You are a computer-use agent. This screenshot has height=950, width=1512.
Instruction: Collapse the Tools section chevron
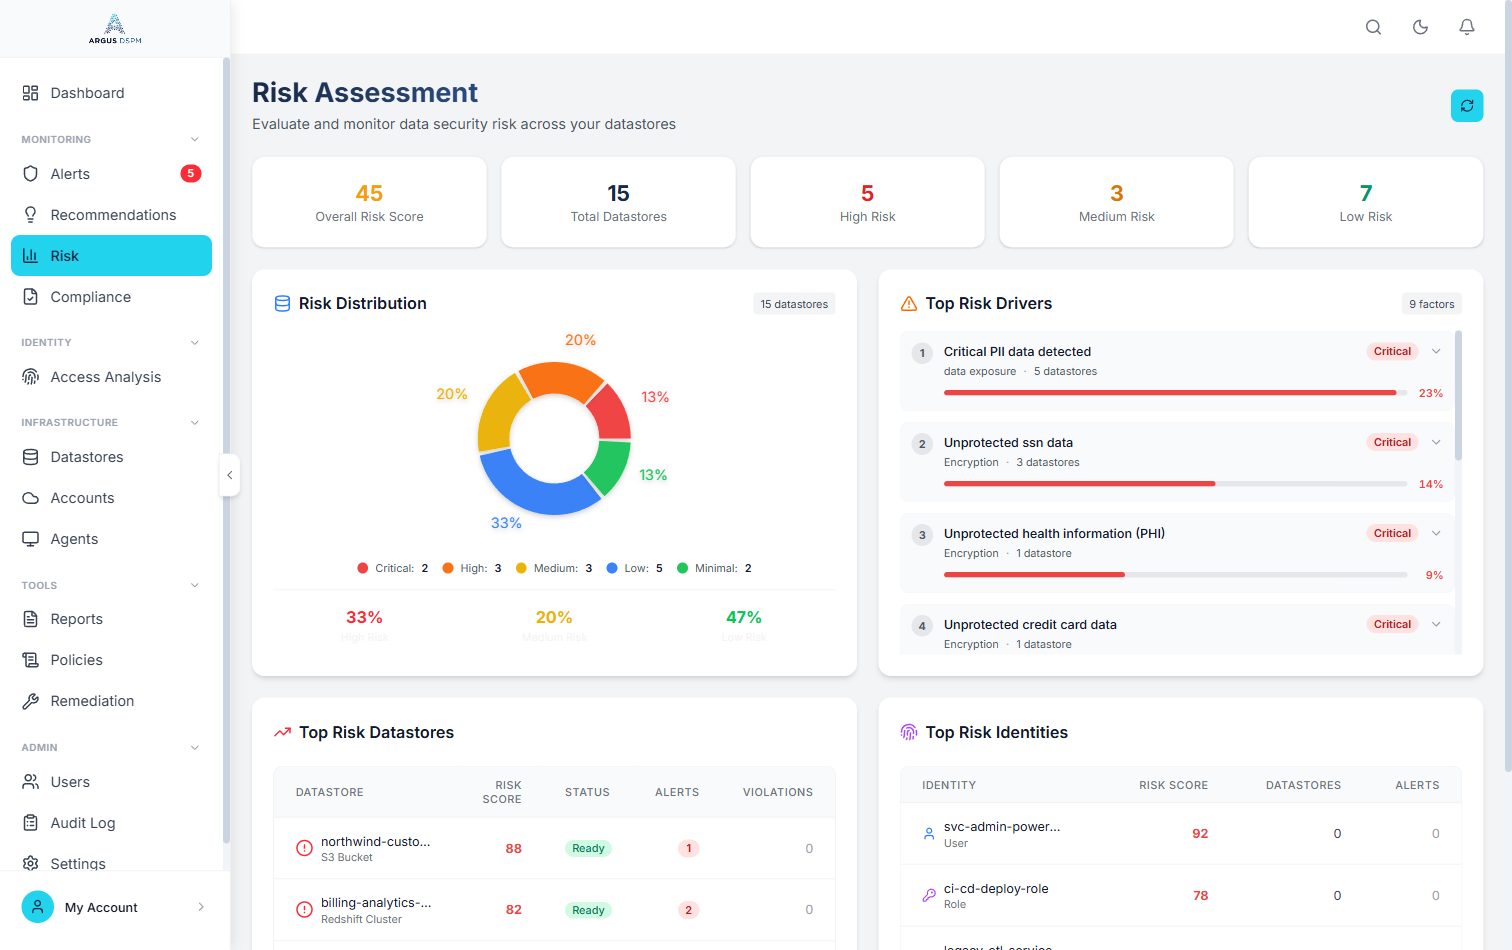pos(195,585)
